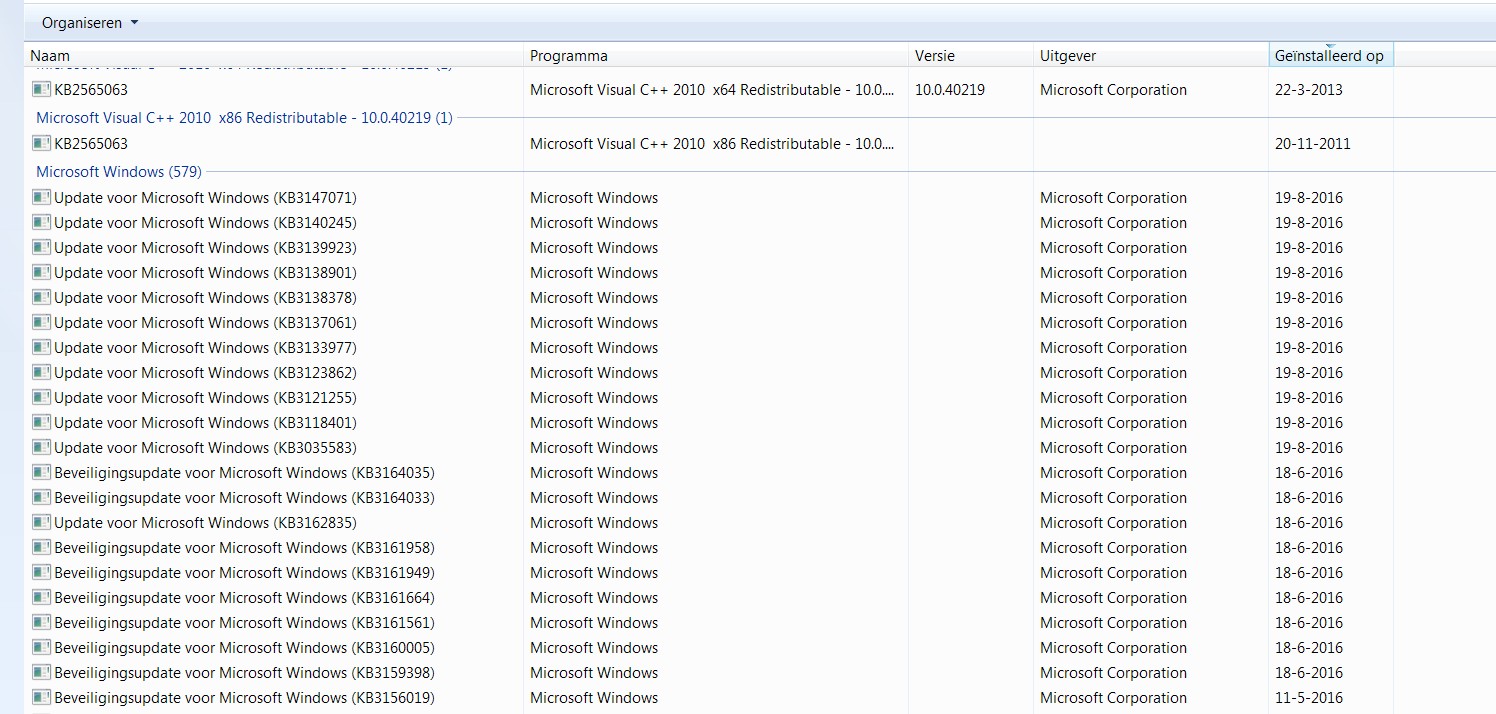Select the name 'Update voor Microsoft Windows (KB3138901)'
Image resolution: width=1496 pixels, height=714 pixels.
205,273
